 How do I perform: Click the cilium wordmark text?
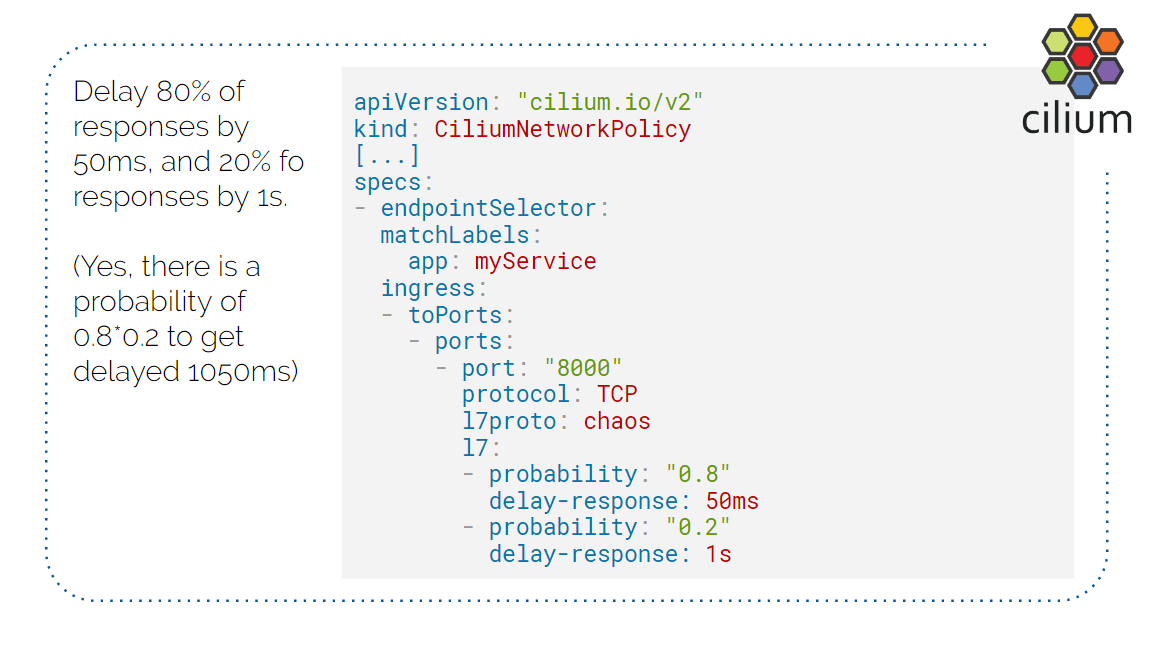1076,118
